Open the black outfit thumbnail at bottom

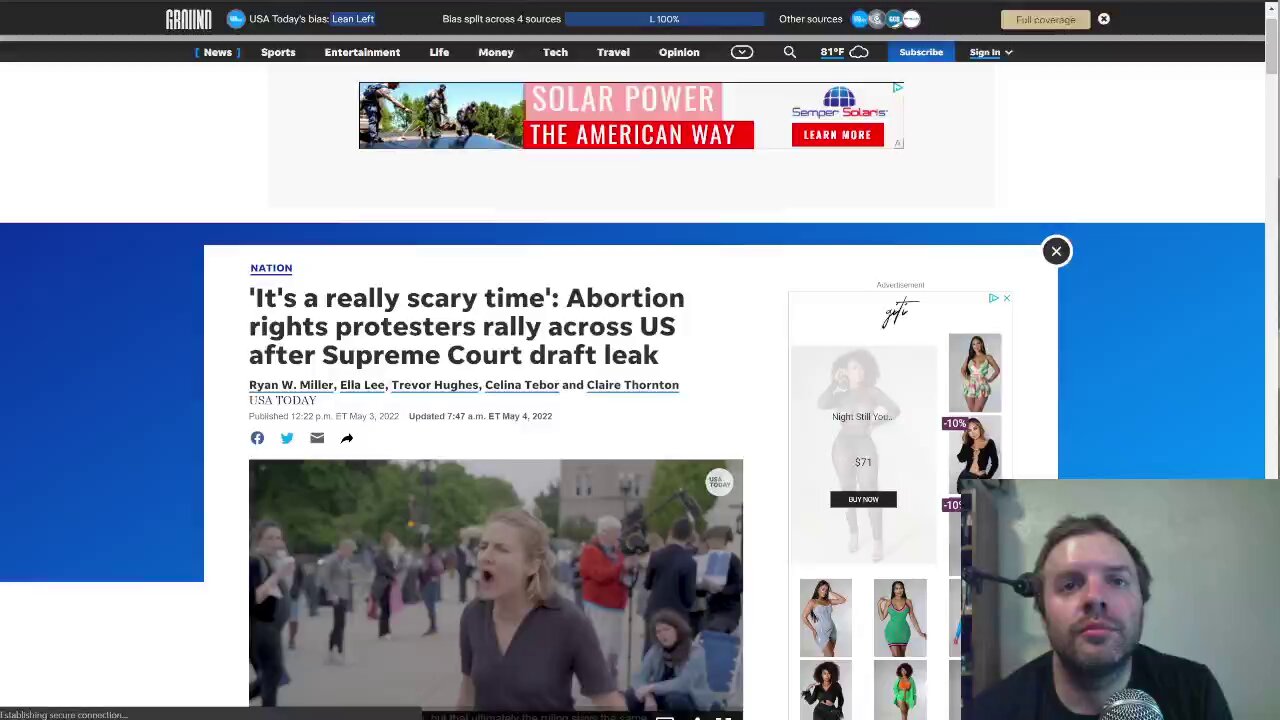click(826, 690)
